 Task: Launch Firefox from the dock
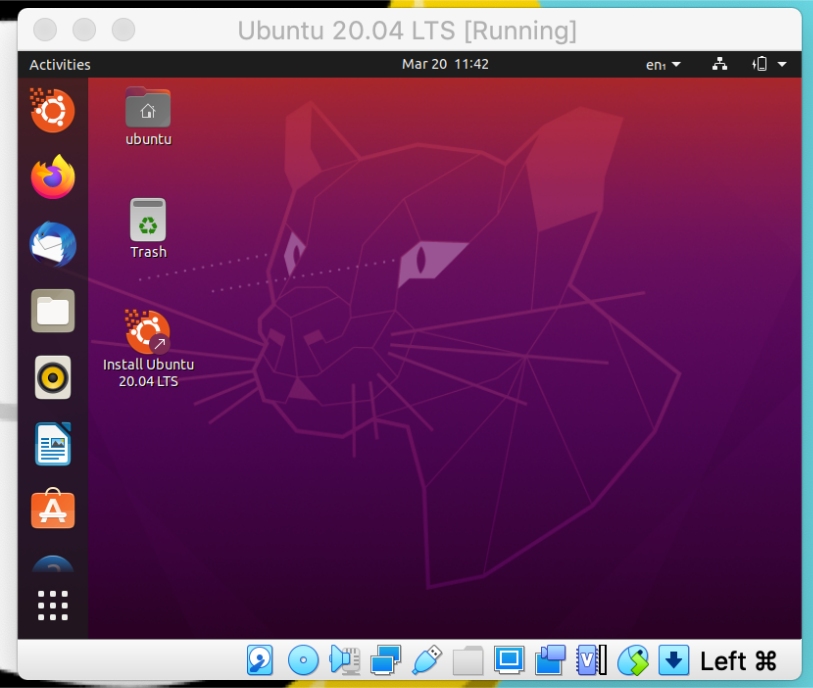[52, 177]
